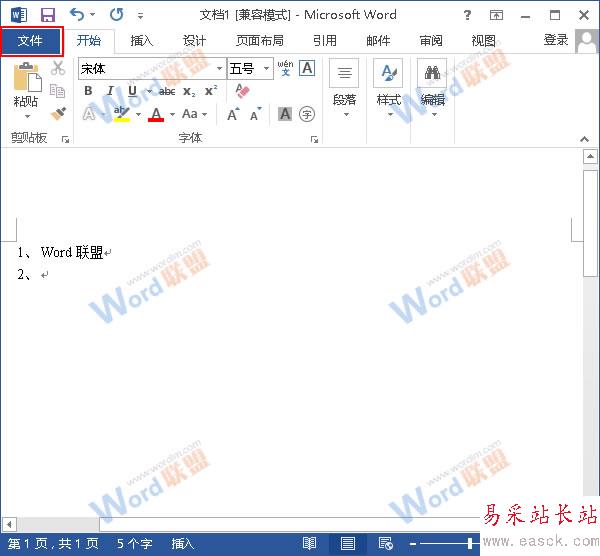
Task: Open the 引用 (References) tab
Action: (x=325, y=41)
